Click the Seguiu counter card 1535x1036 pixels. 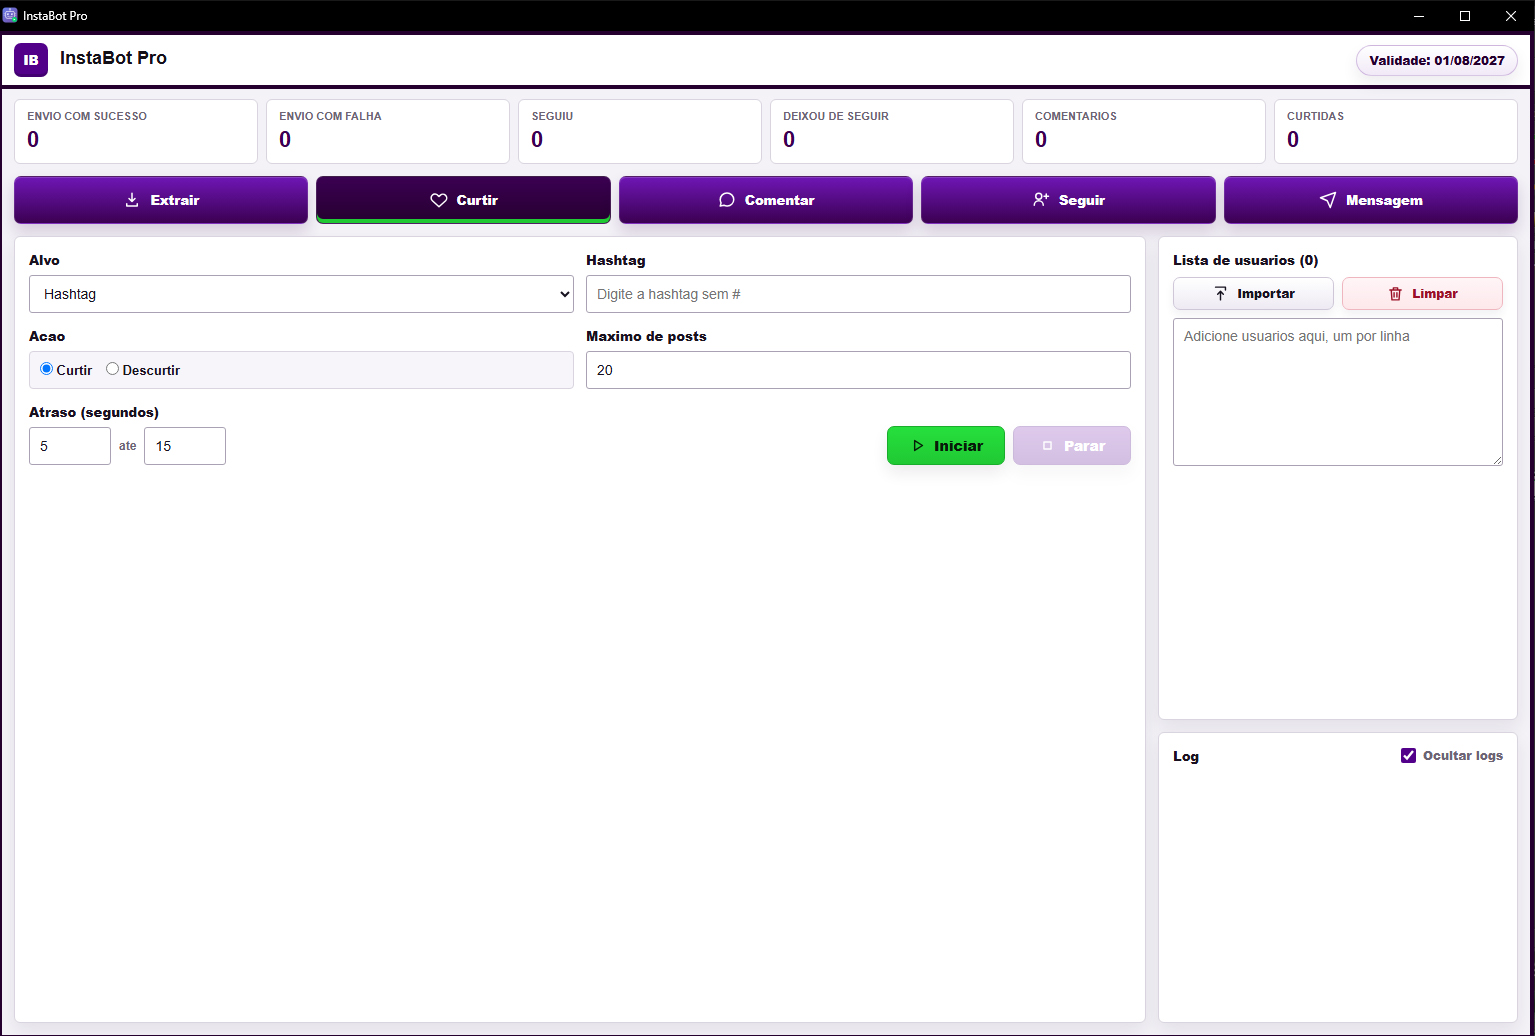coord(640,131)
